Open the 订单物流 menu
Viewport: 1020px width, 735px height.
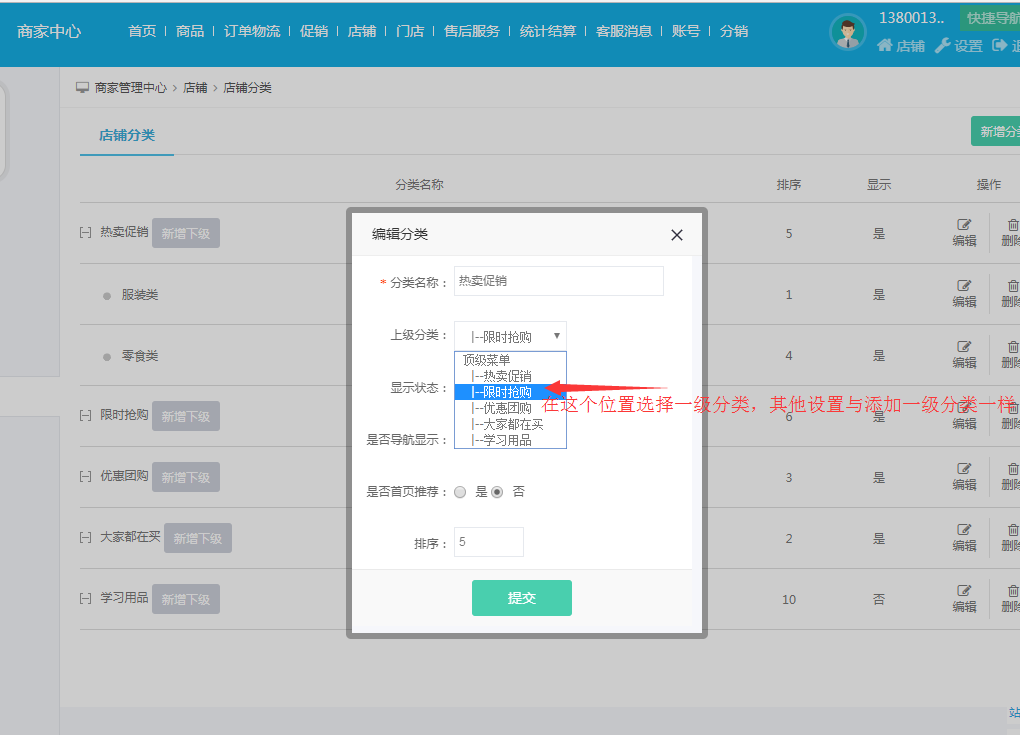[x=252, y=31]
